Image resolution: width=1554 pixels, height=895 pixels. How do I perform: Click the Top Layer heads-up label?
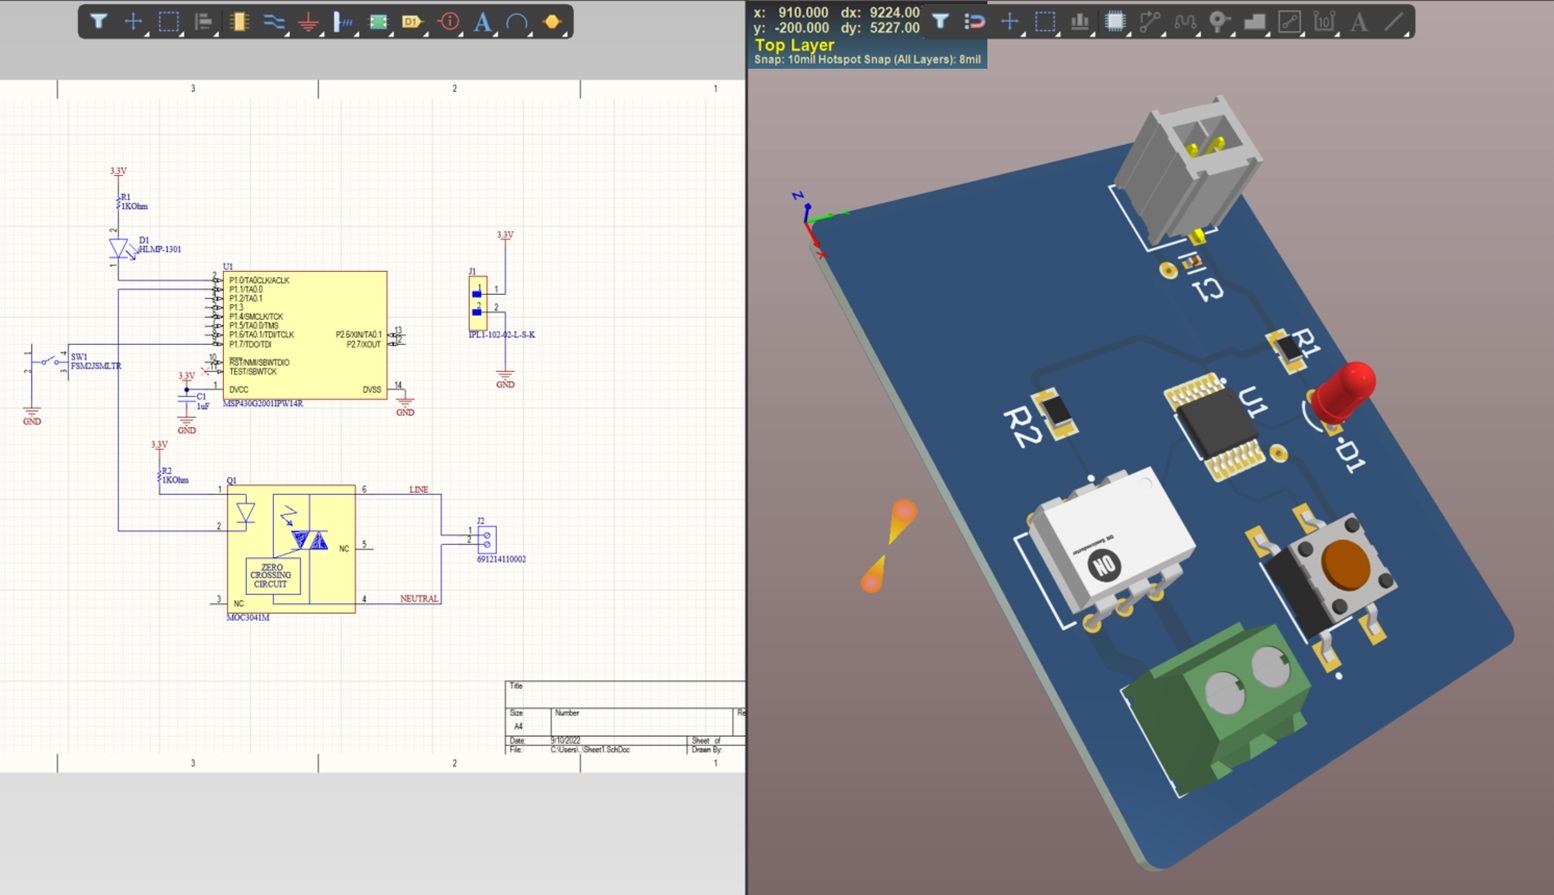click(x=794, y=45)
